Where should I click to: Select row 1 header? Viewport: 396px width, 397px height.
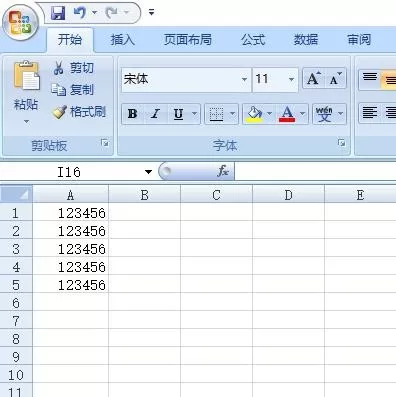pyautogui.click(x=16, y=213)
